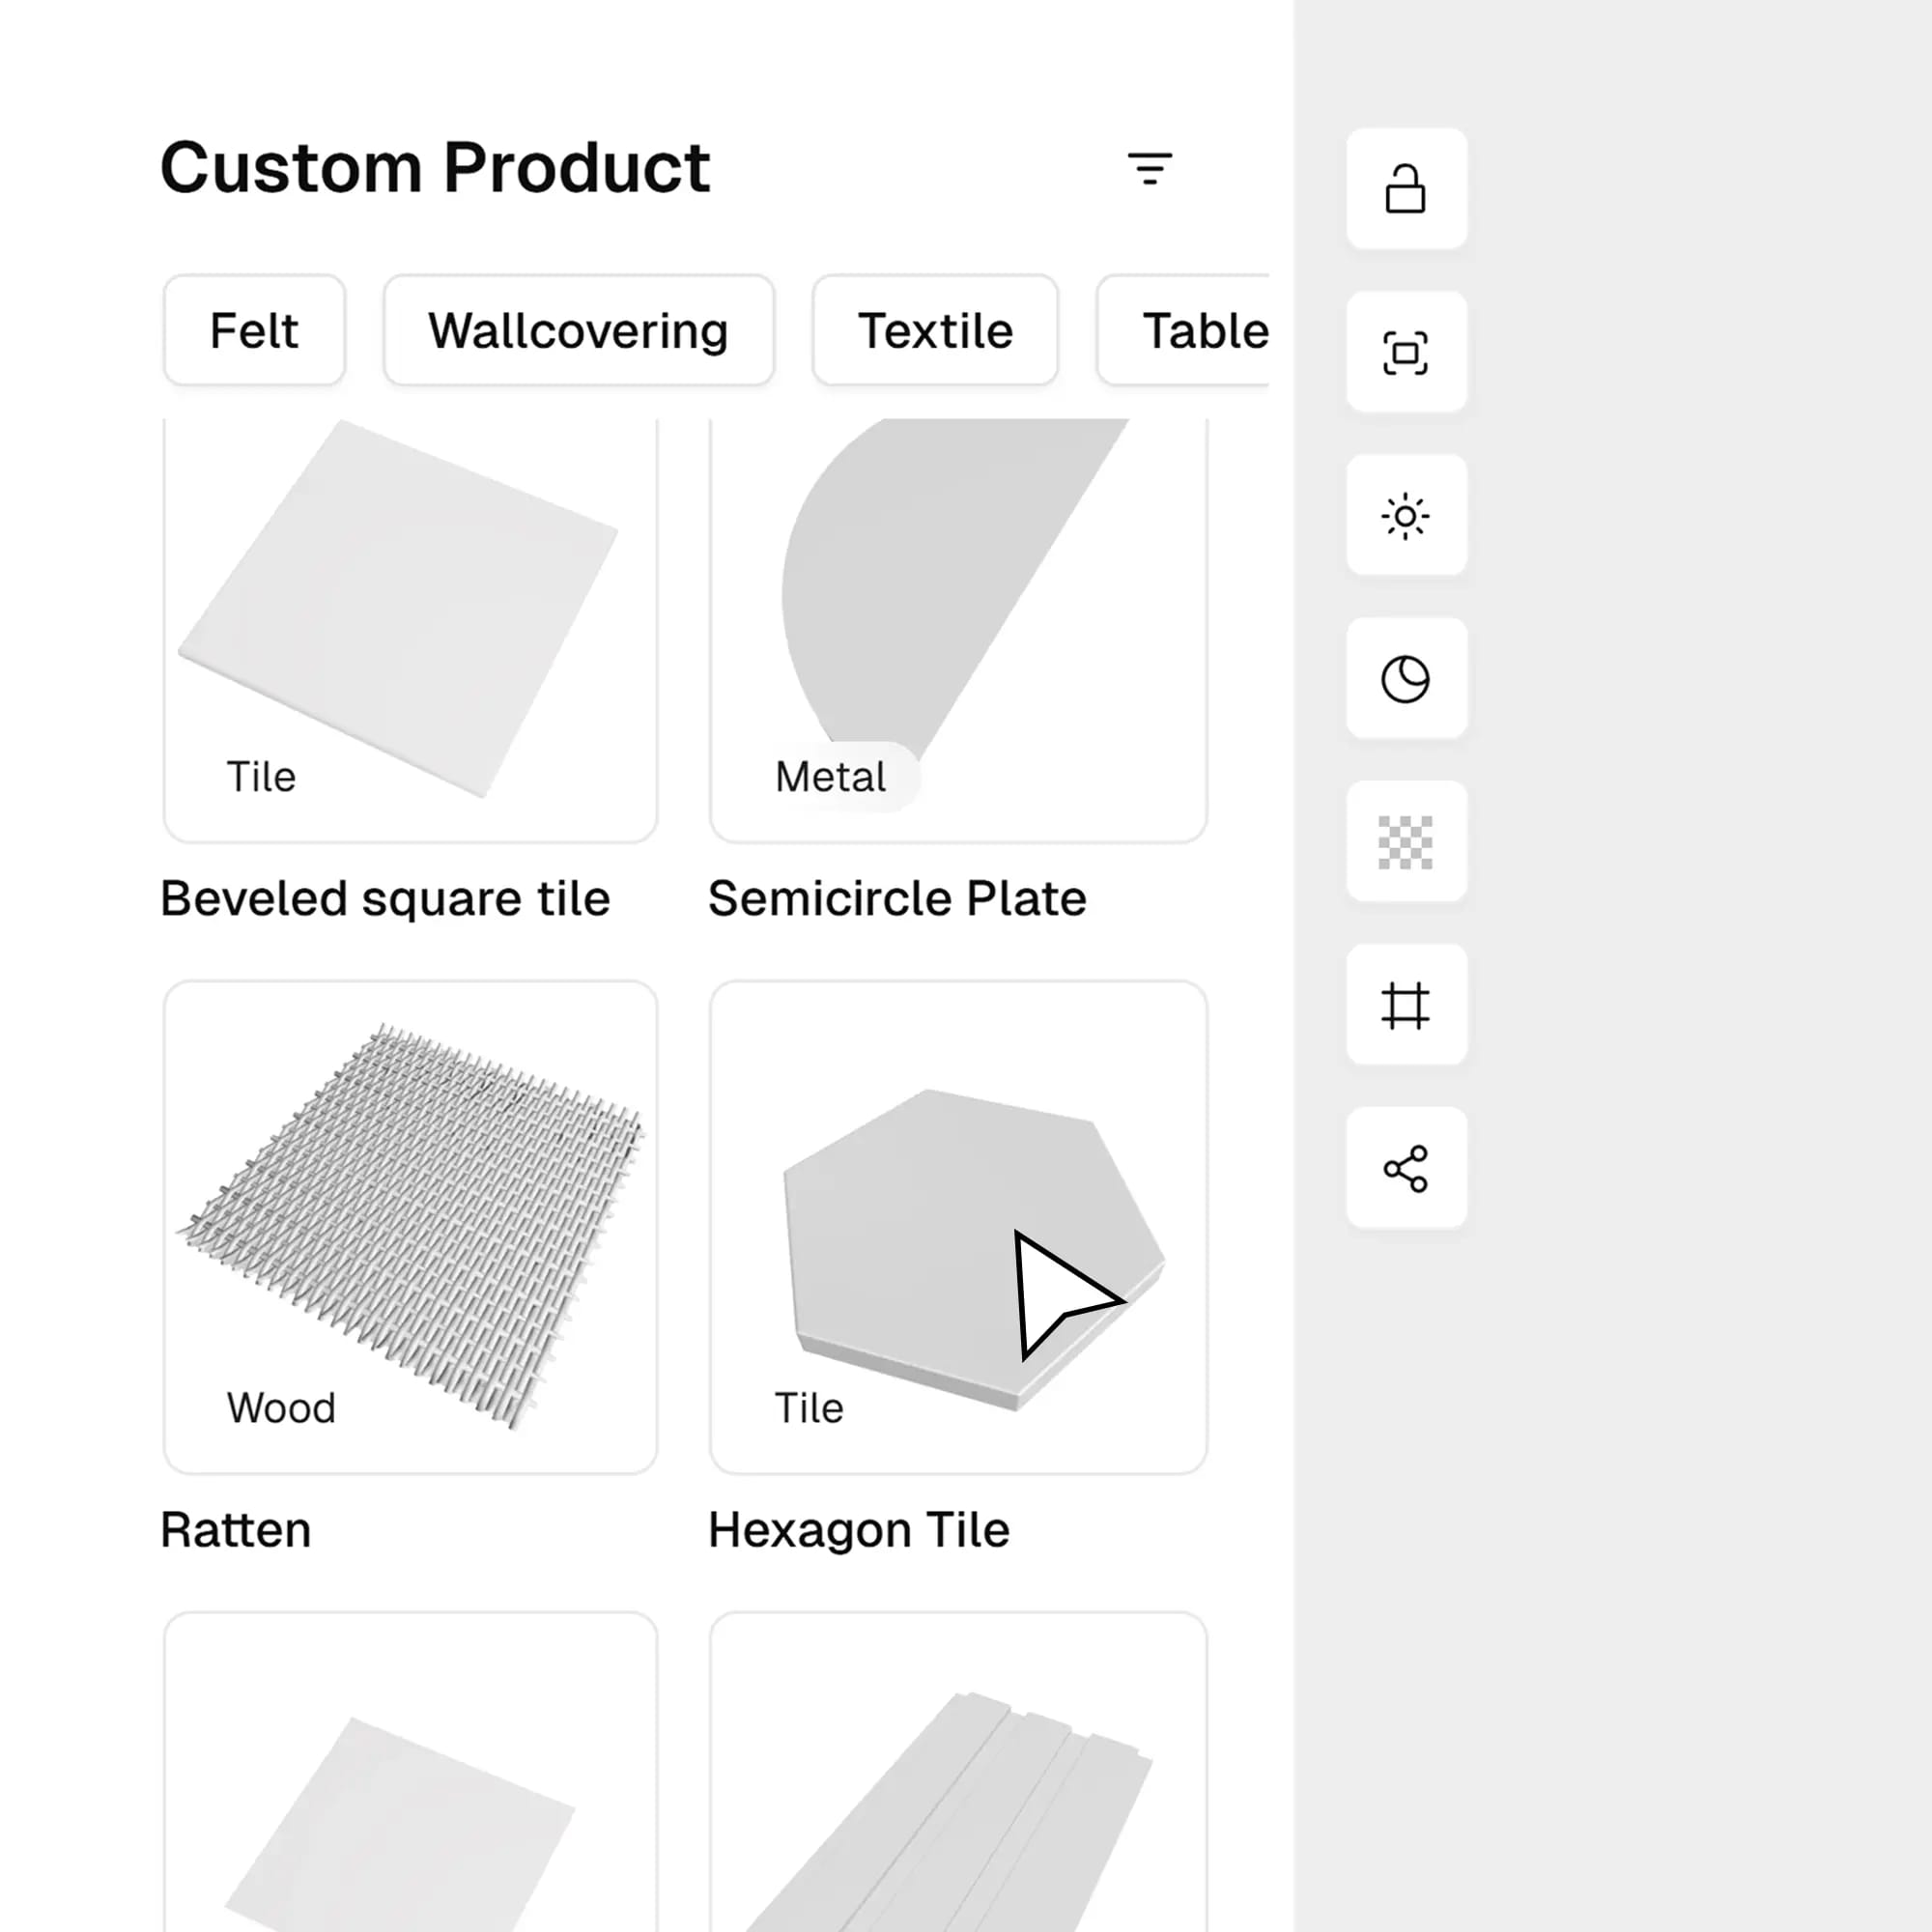Click the lock icon in the sidebar

[1406, 192]
